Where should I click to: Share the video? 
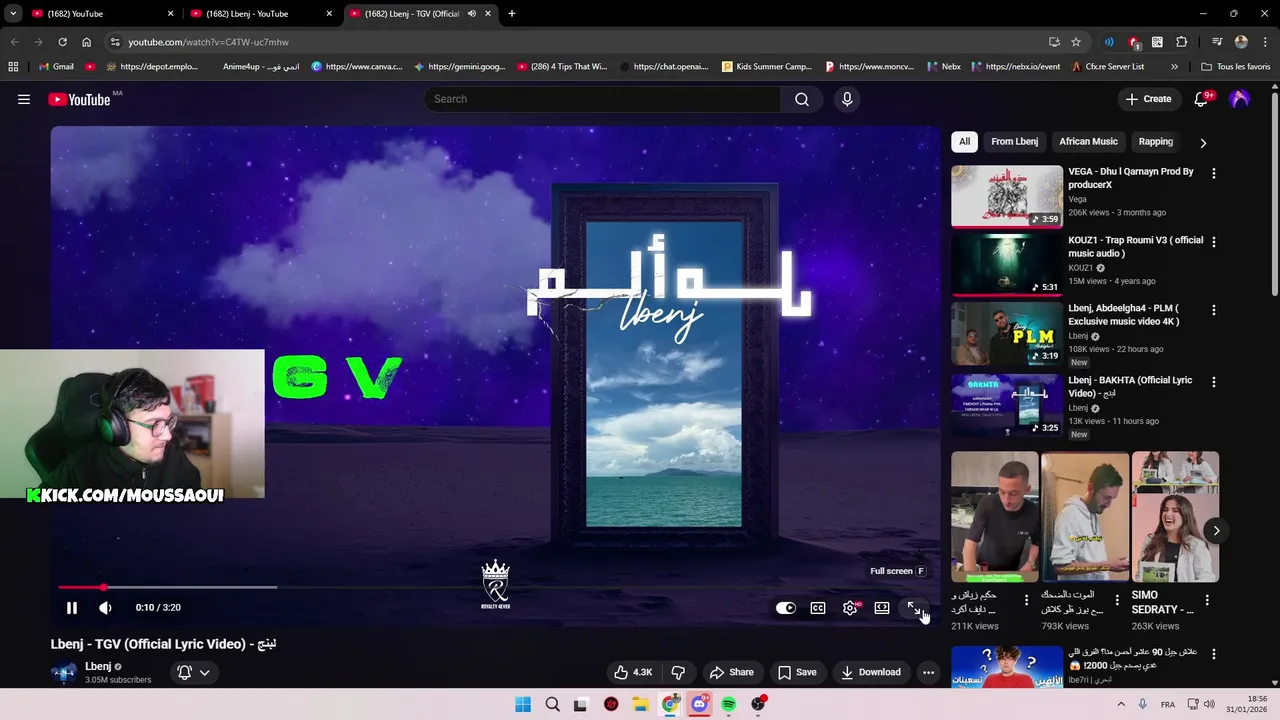pos(730,672)
